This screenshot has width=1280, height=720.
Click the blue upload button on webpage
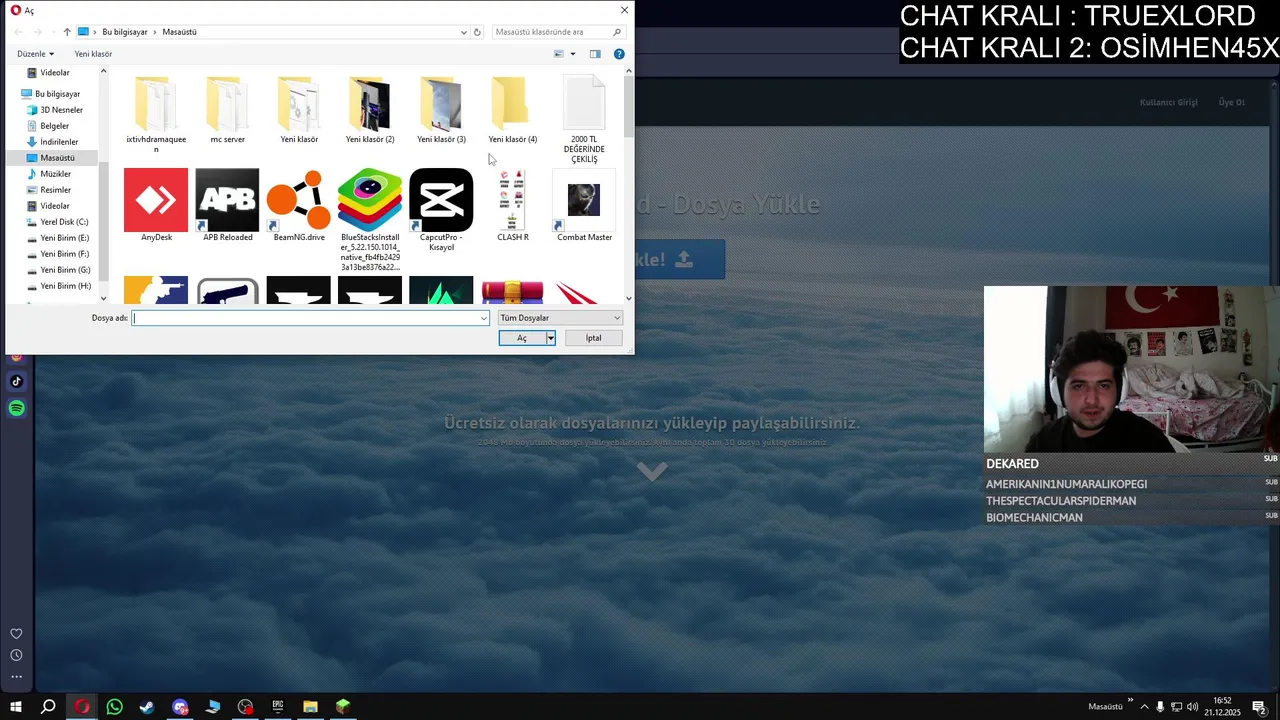tap(679, 259)
